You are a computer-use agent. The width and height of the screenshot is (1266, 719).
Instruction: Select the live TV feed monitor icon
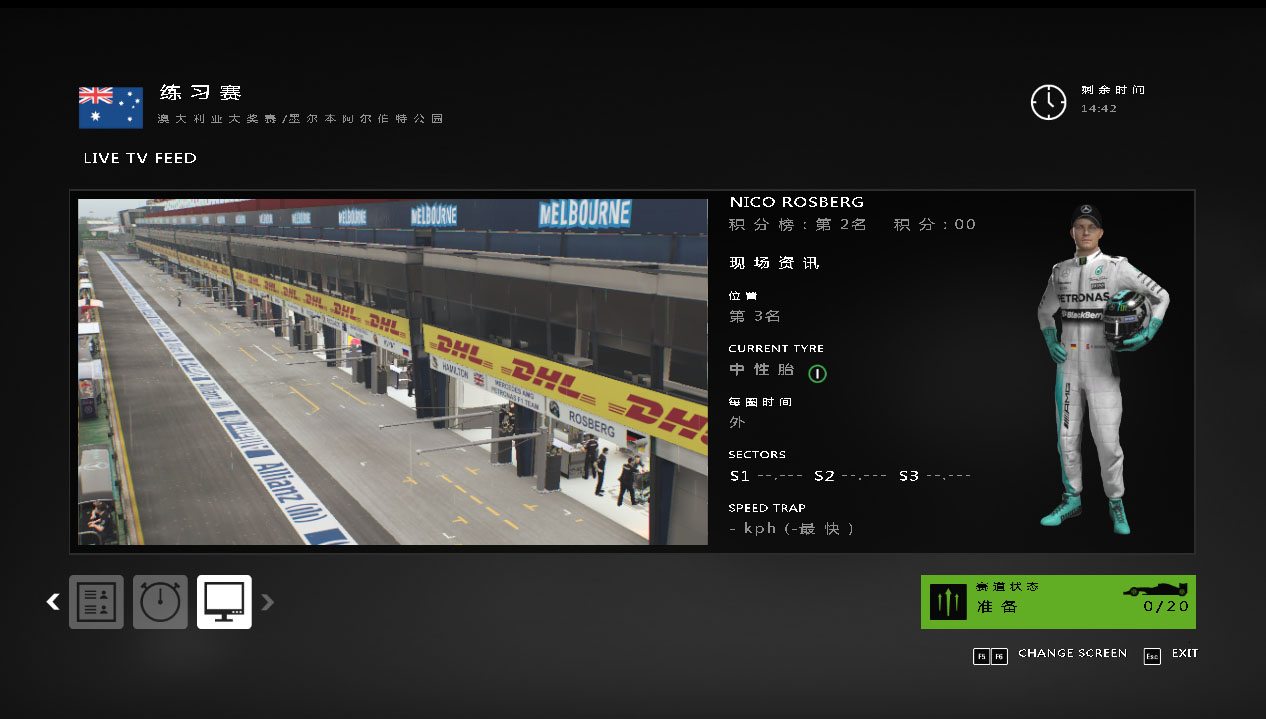point(224,602)
